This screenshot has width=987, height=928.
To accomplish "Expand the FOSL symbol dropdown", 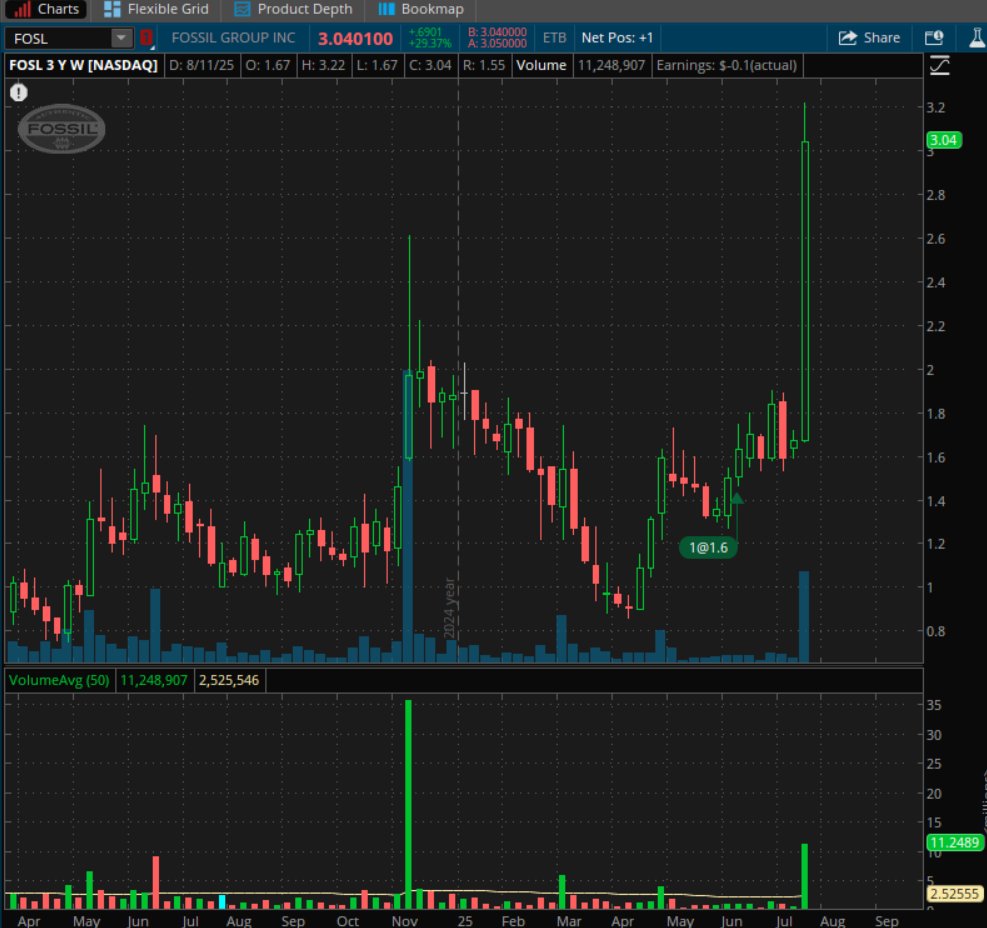I will [x=121, y=37].
